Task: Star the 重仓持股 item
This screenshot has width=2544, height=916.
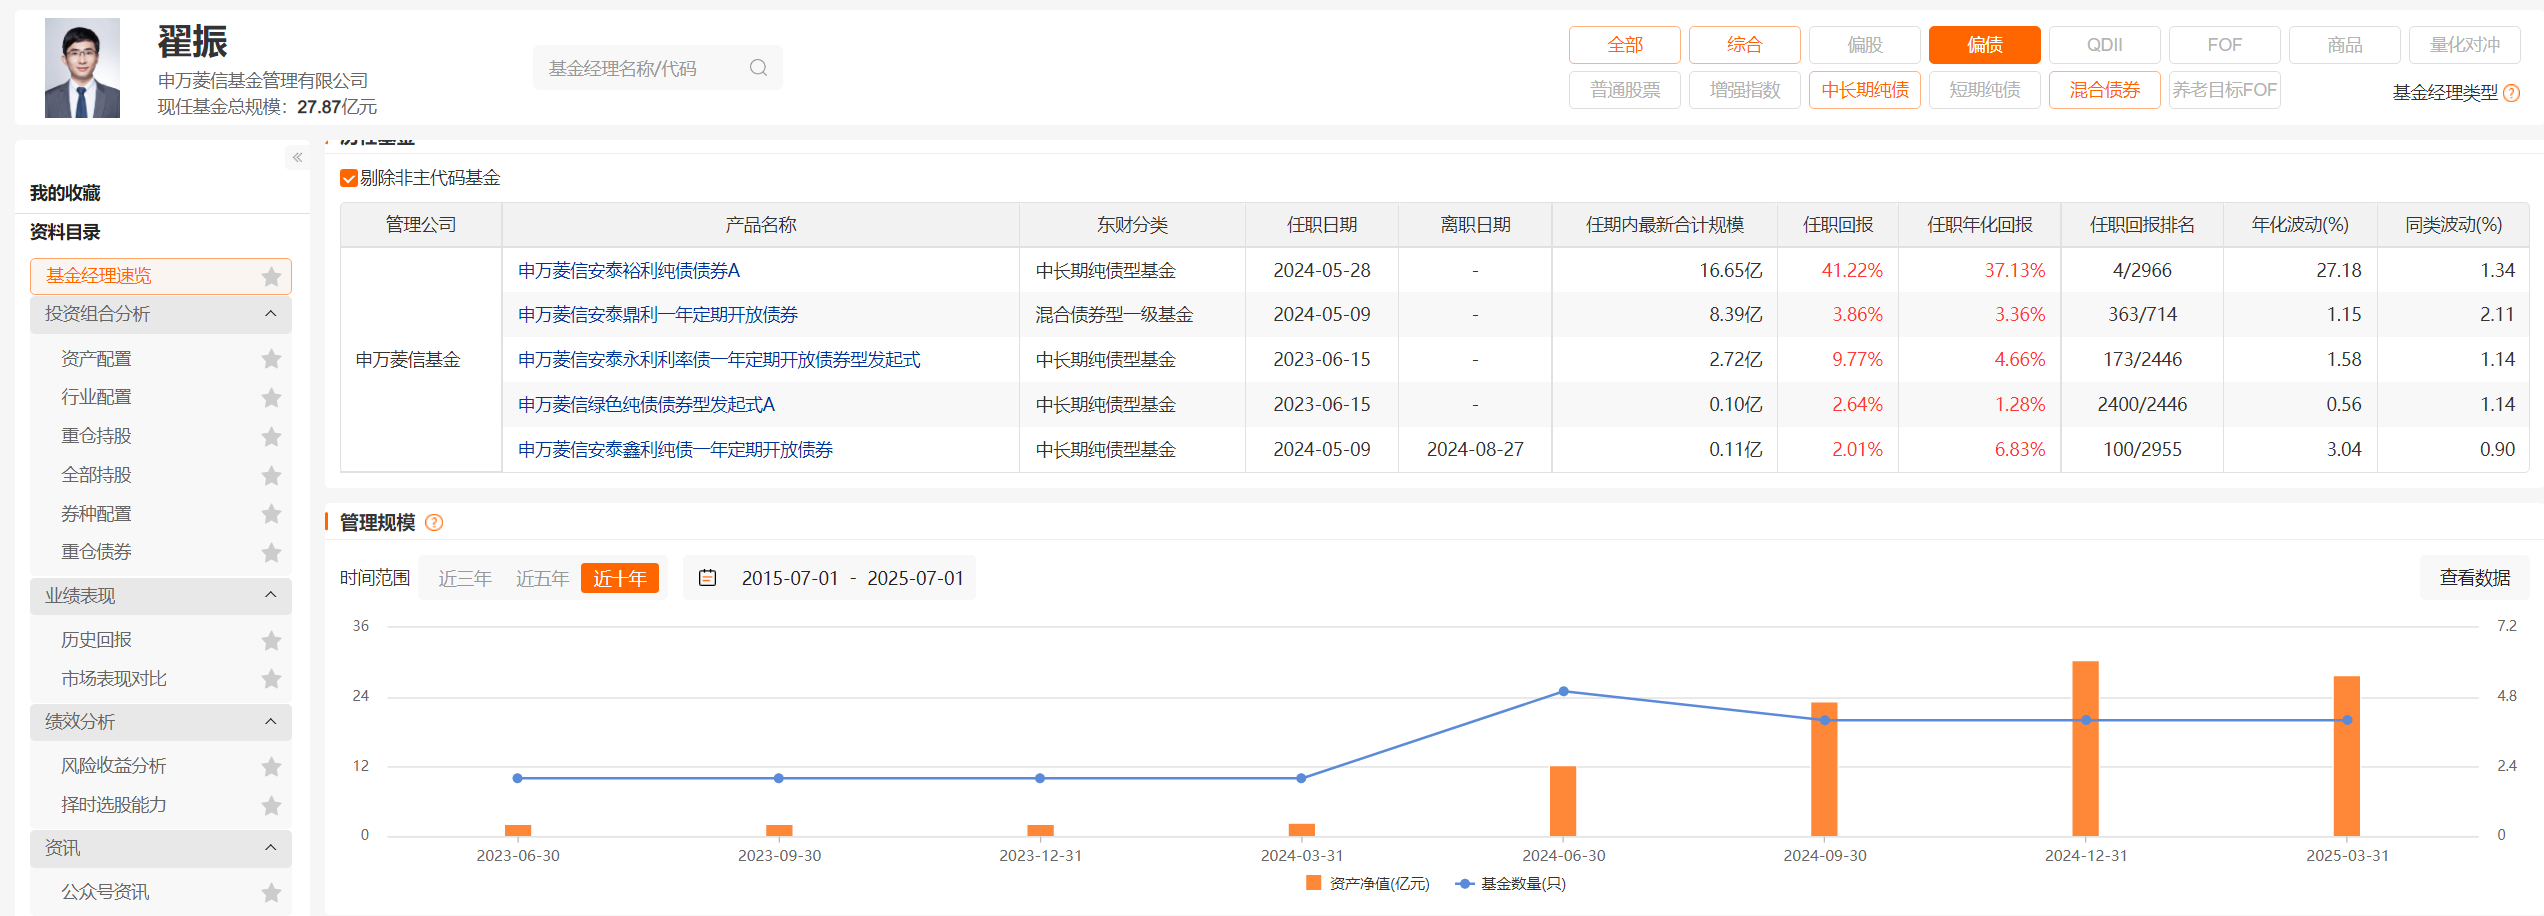Action: tap(271, 436)
